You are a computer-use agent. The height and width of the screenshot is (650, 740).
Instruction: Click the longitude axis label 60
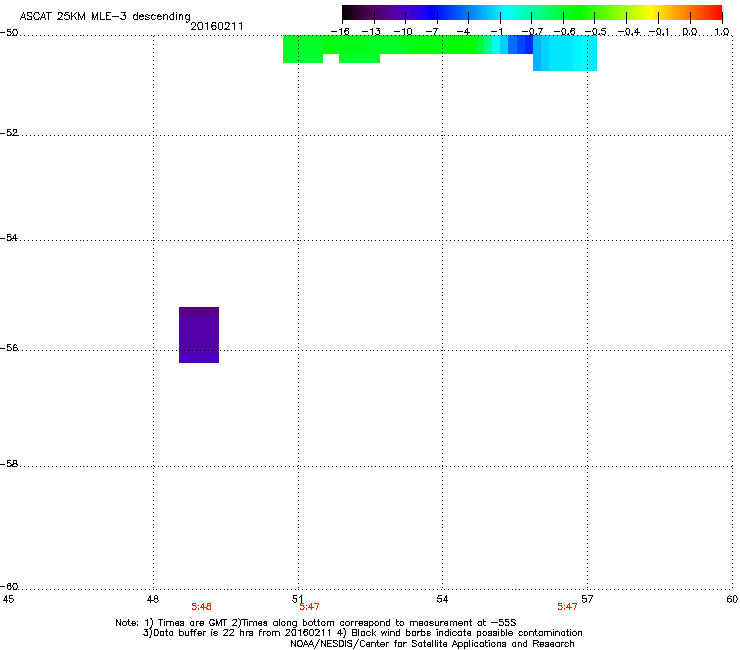pyautogui.click(x=732, y=599)
